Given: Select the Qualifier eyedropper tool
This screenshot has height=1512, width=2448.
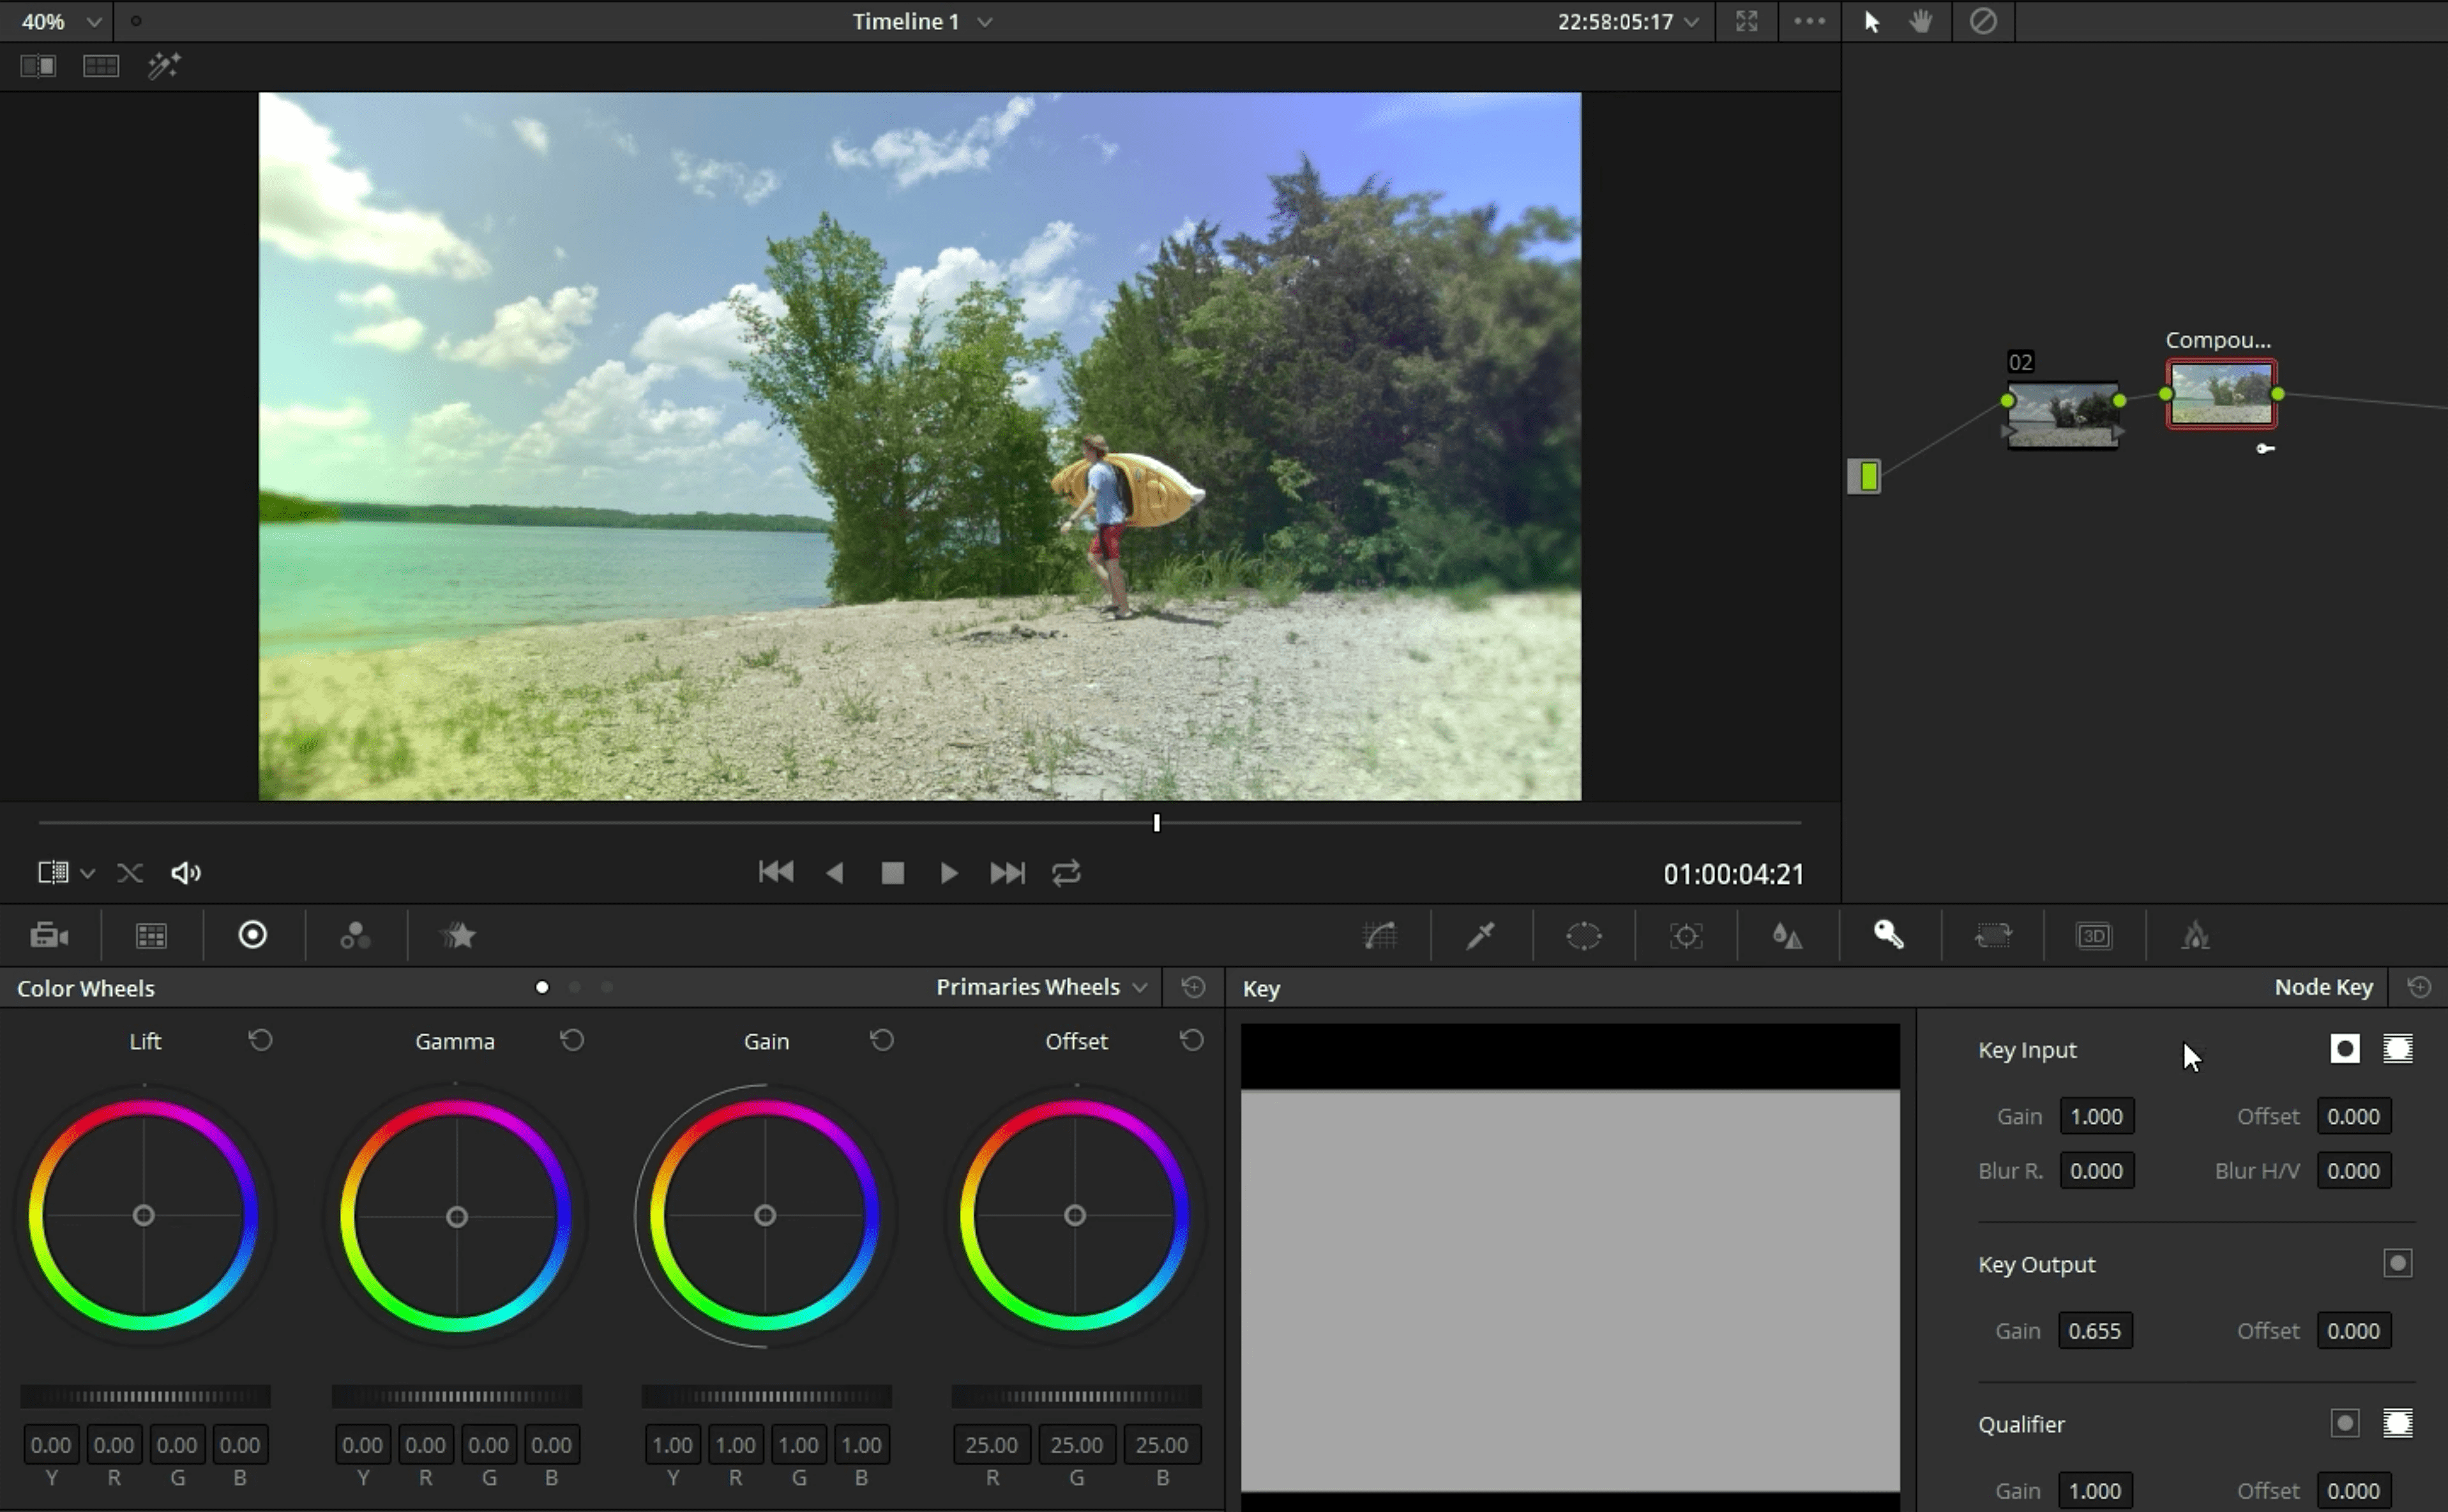Looking at the screenshot, I should pos(1482,935).
